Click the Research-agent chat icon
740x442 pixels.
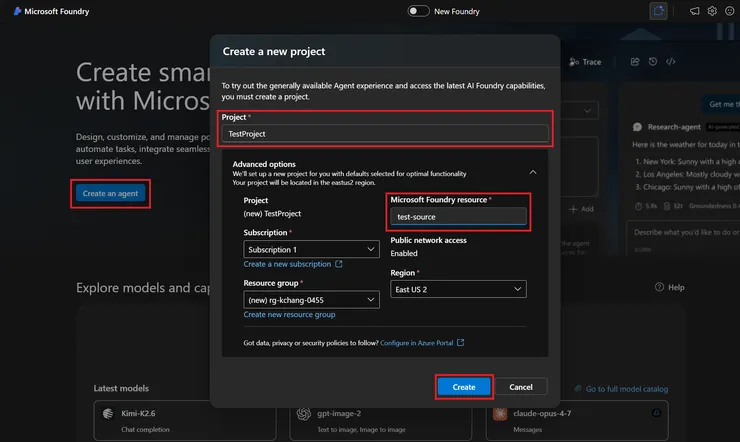637,127
